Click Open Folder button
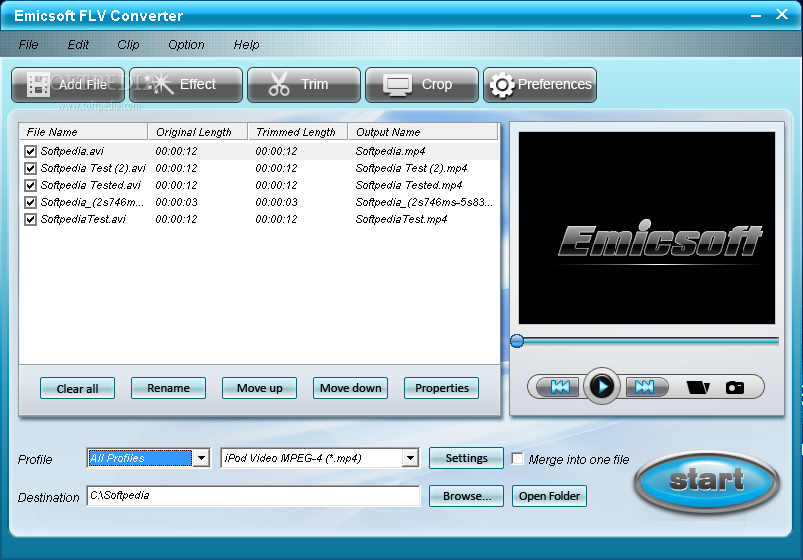803x560 pixels. click(x=550, y=496)
